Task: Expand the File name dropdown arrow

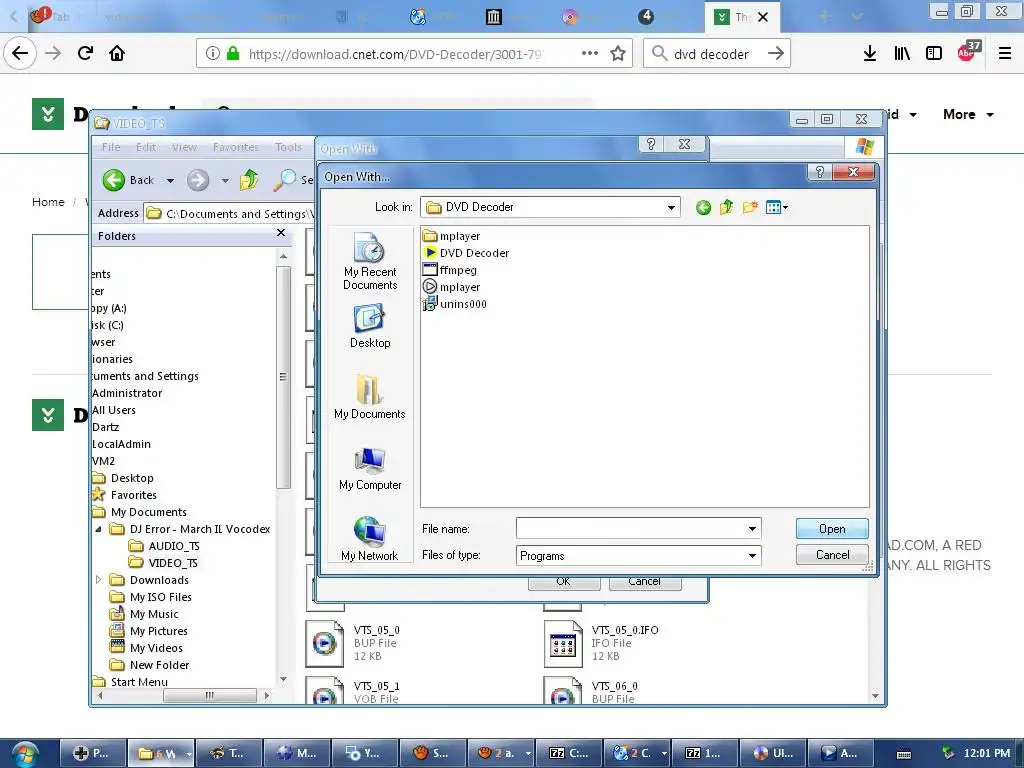Action: tap(752, 528)
